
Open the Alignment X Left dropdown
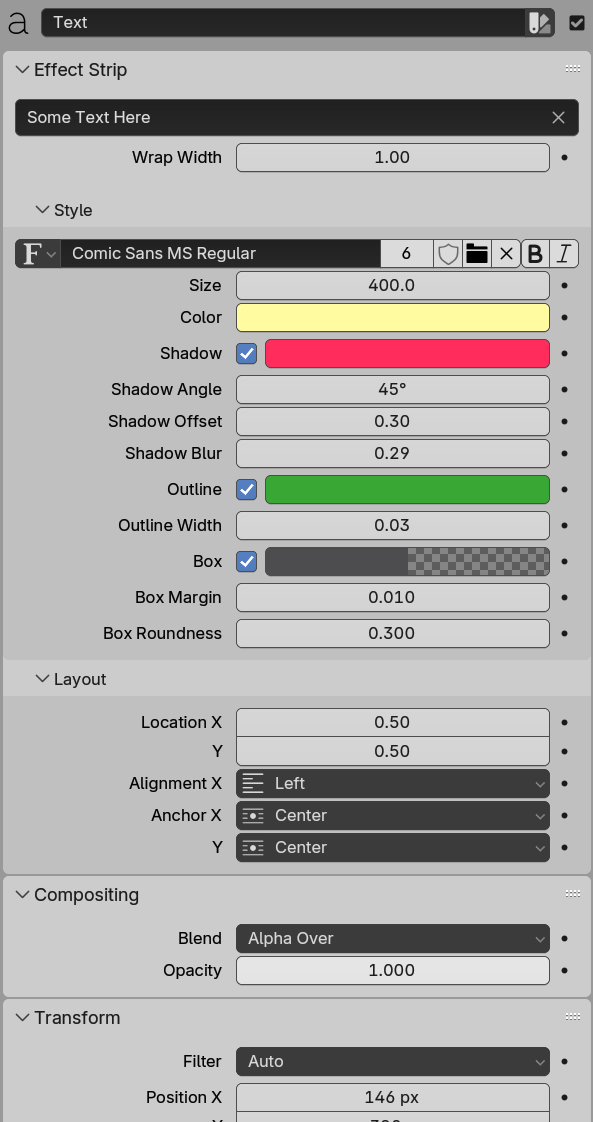(393, 784)
